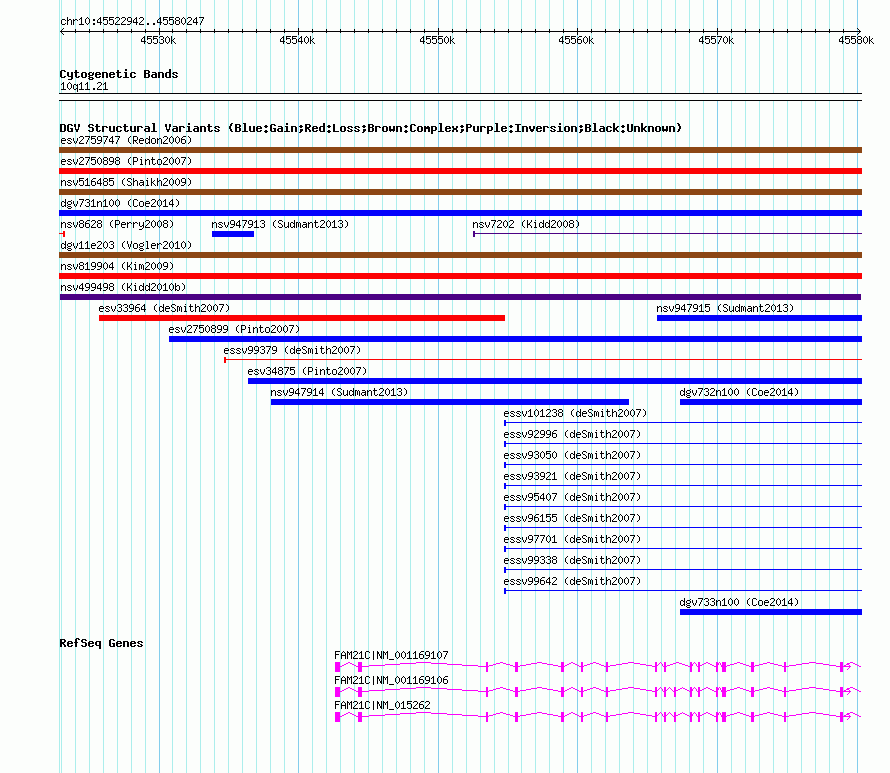This screenshot has width=890, height=773.
Task: Click the chr10:45522942..45580247 coordinate label
Action: [x=132, y=21]
